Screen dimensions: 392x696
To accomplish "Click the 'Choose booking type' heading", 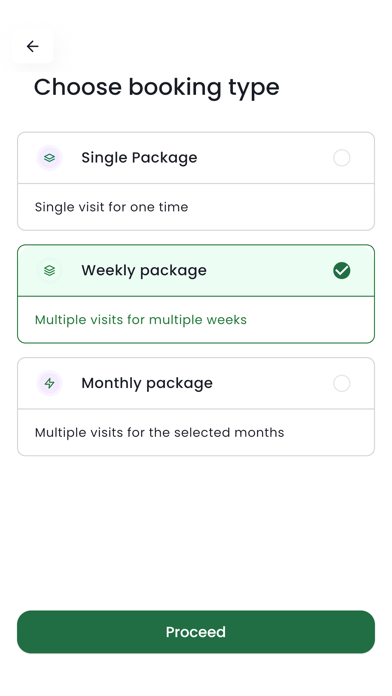I will (157, 87).
